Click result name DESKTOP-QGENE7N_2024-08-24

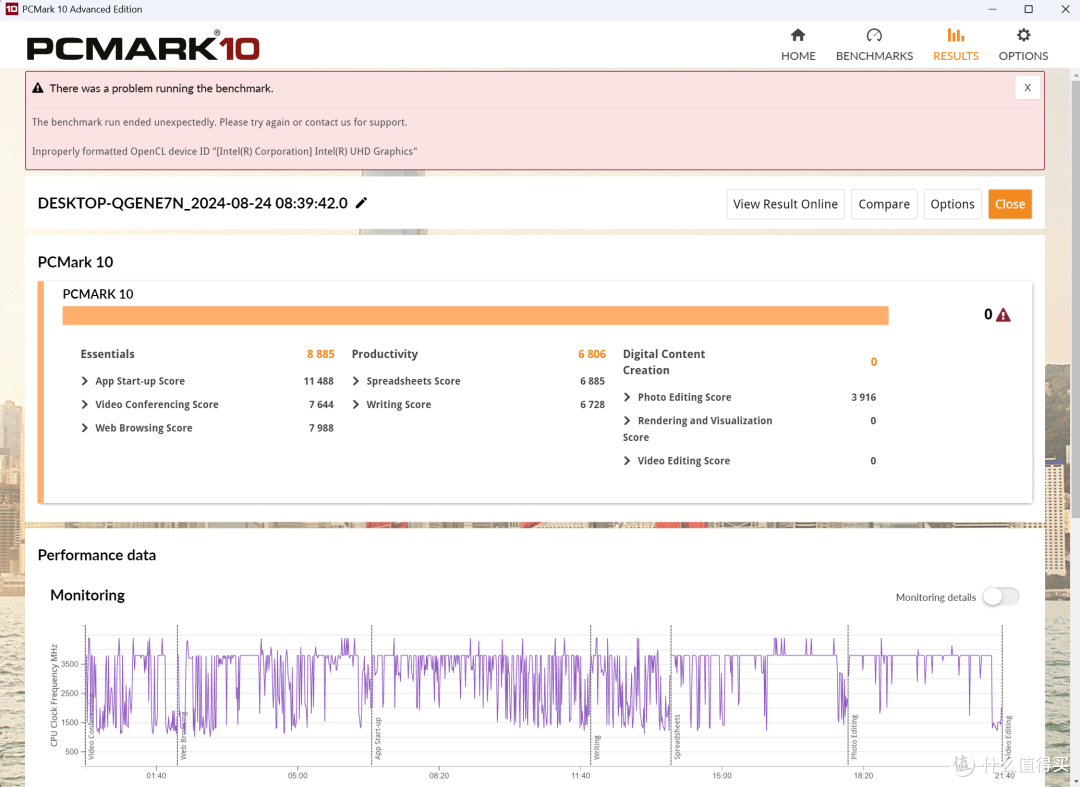pos(192,203)
